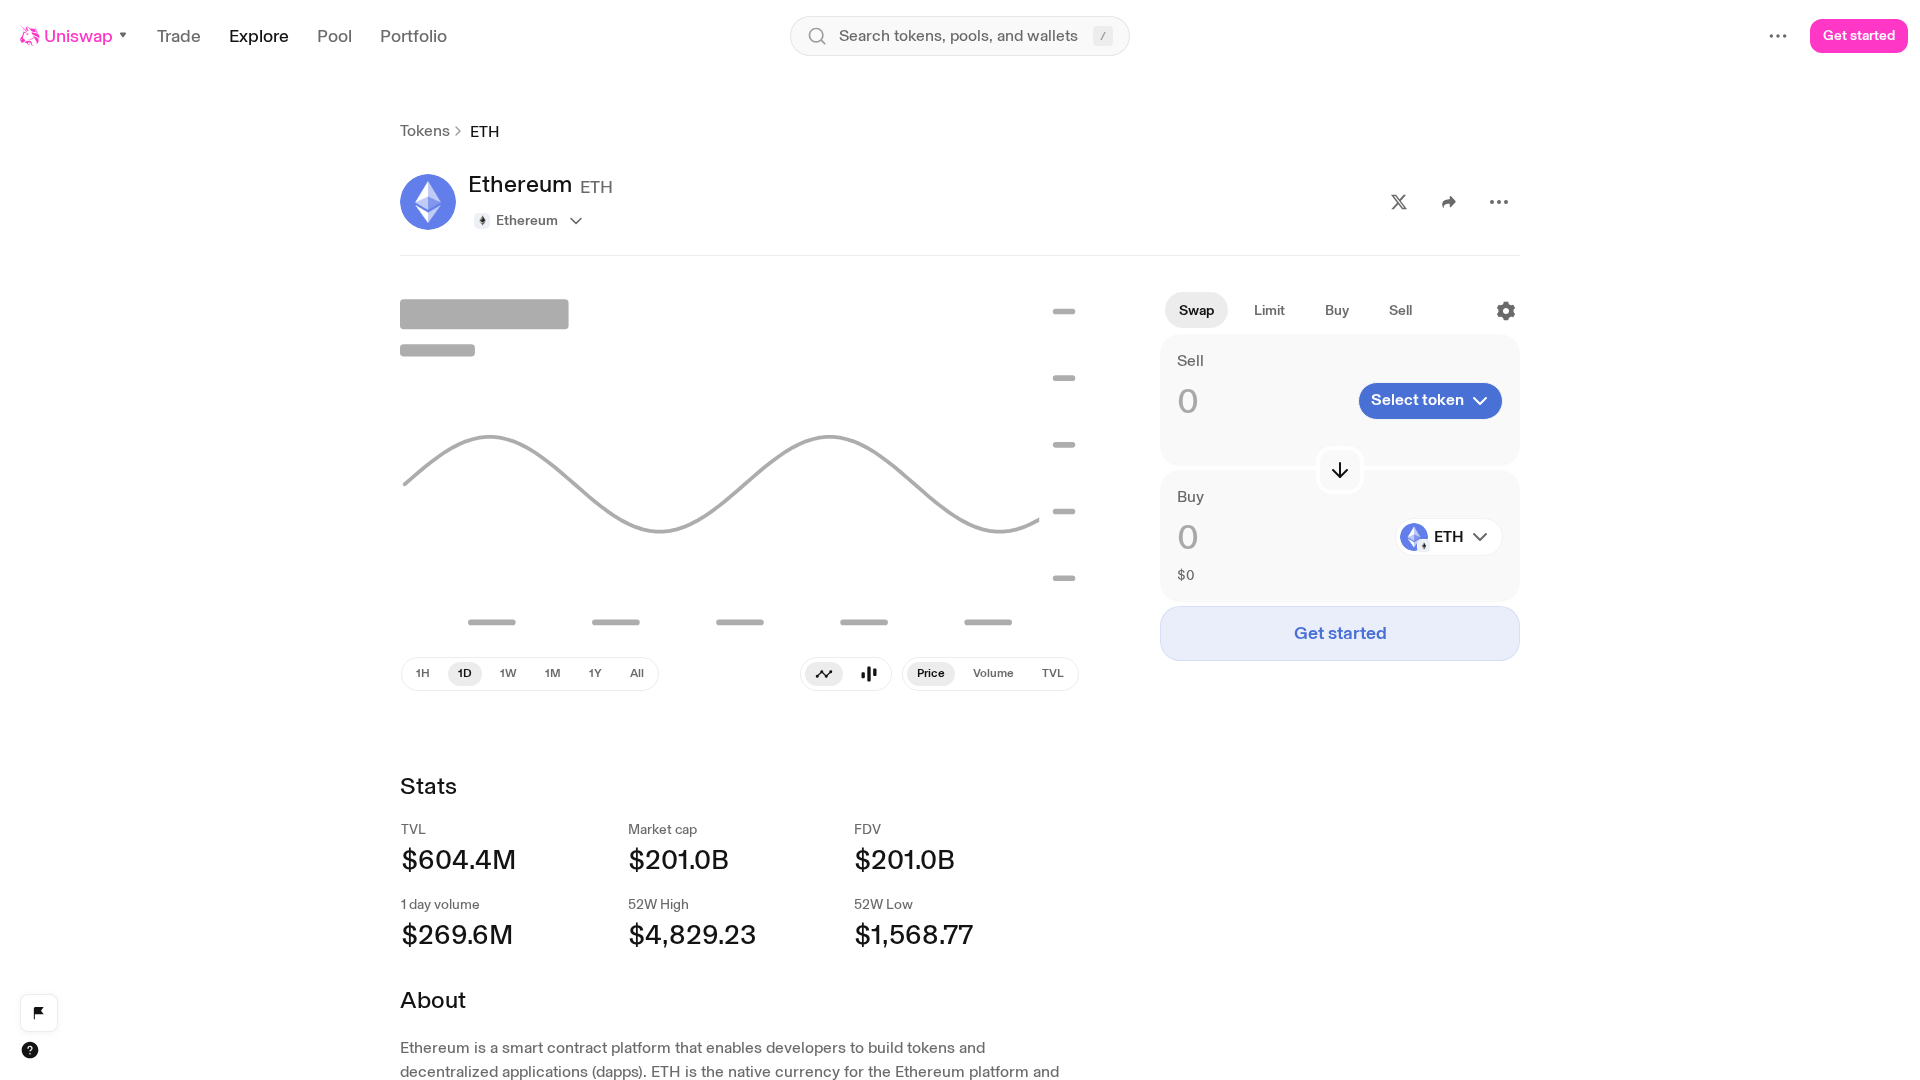Expand the Uniswap logo dropdown
Screen dimensions: 1920x1080
pos(123,35)
